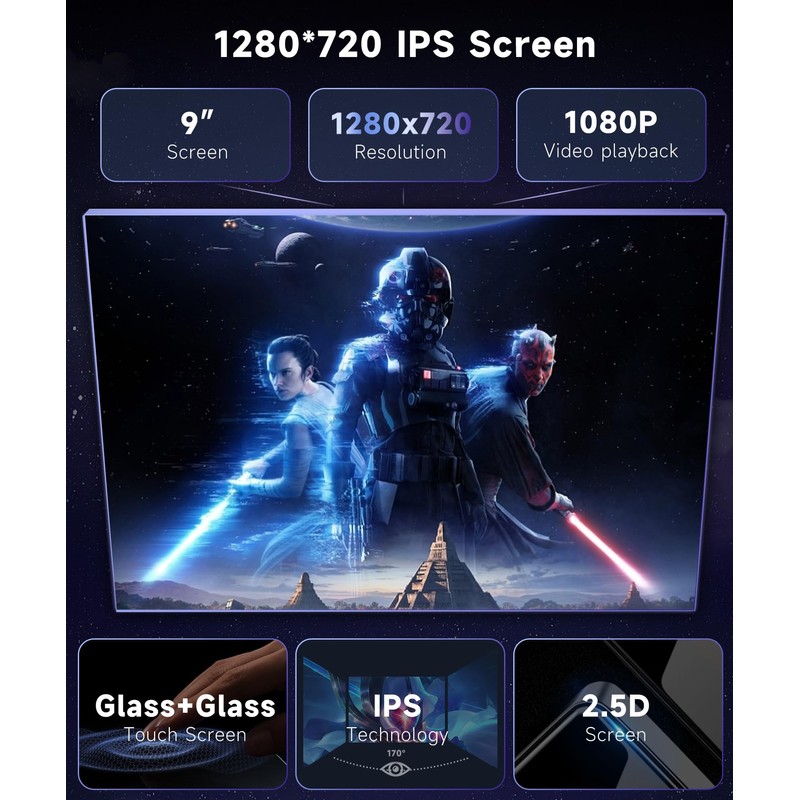
Task: Click the 1280*720 IPS Screen headline
Action: (405, 44)
